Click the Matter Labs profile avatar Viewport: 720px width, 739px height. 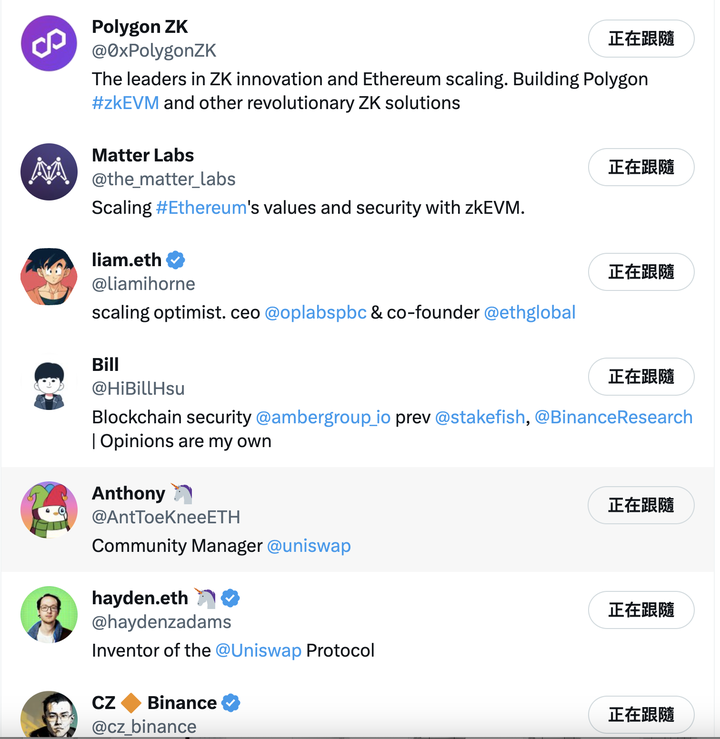(x=49, y=172)
